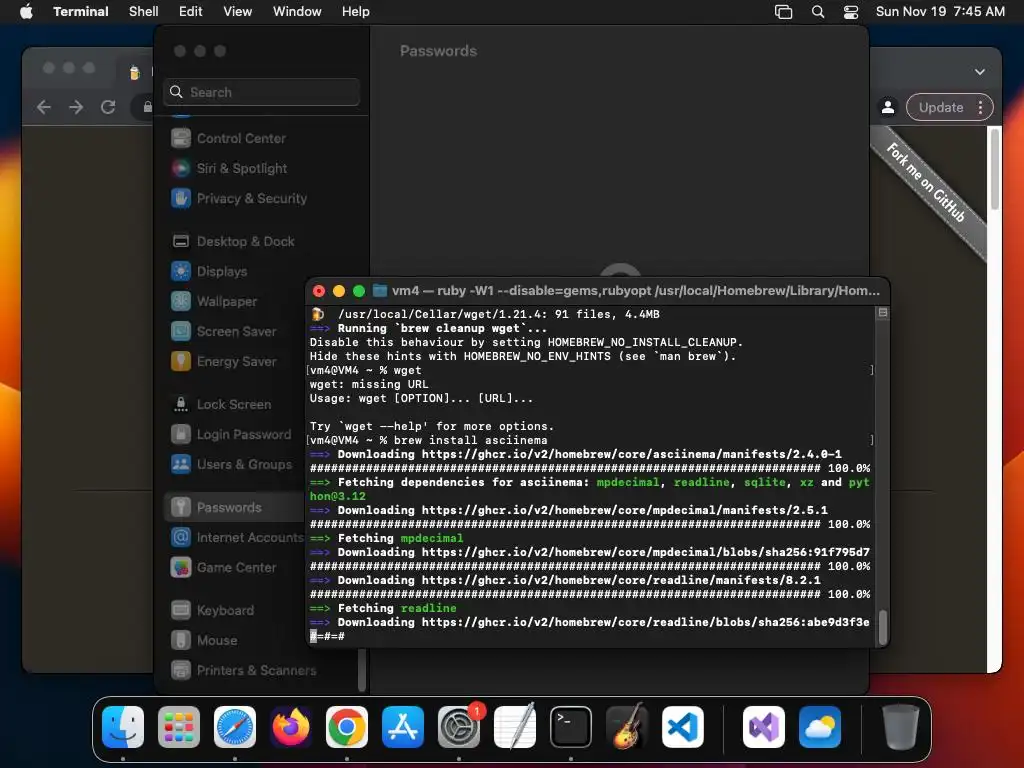Select Energy Saver in Settings sidebar
The width and height of the screenshot is (1024, 768).
point(235,362)
